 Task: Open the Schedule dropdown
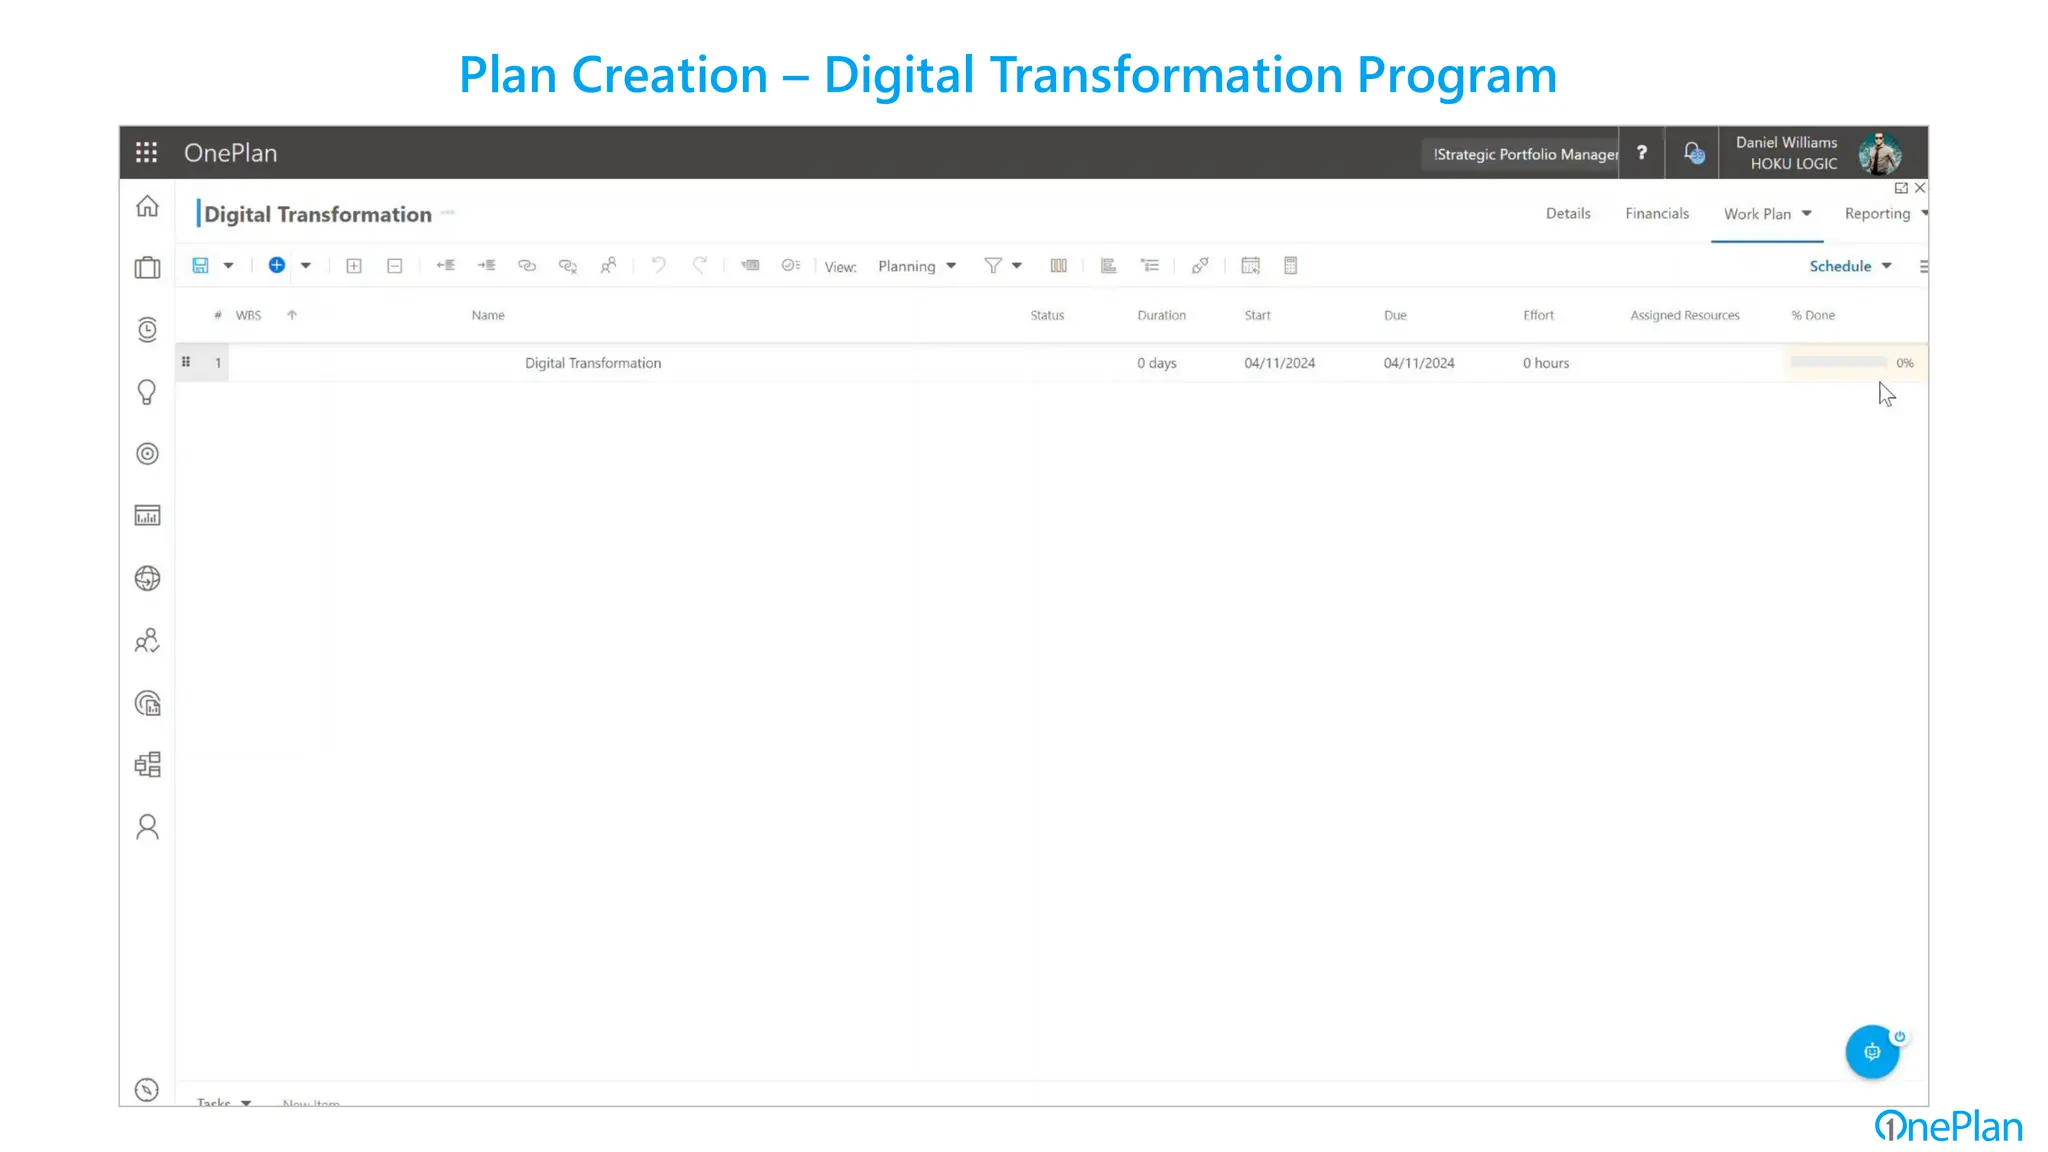[x=1850, y=266]
